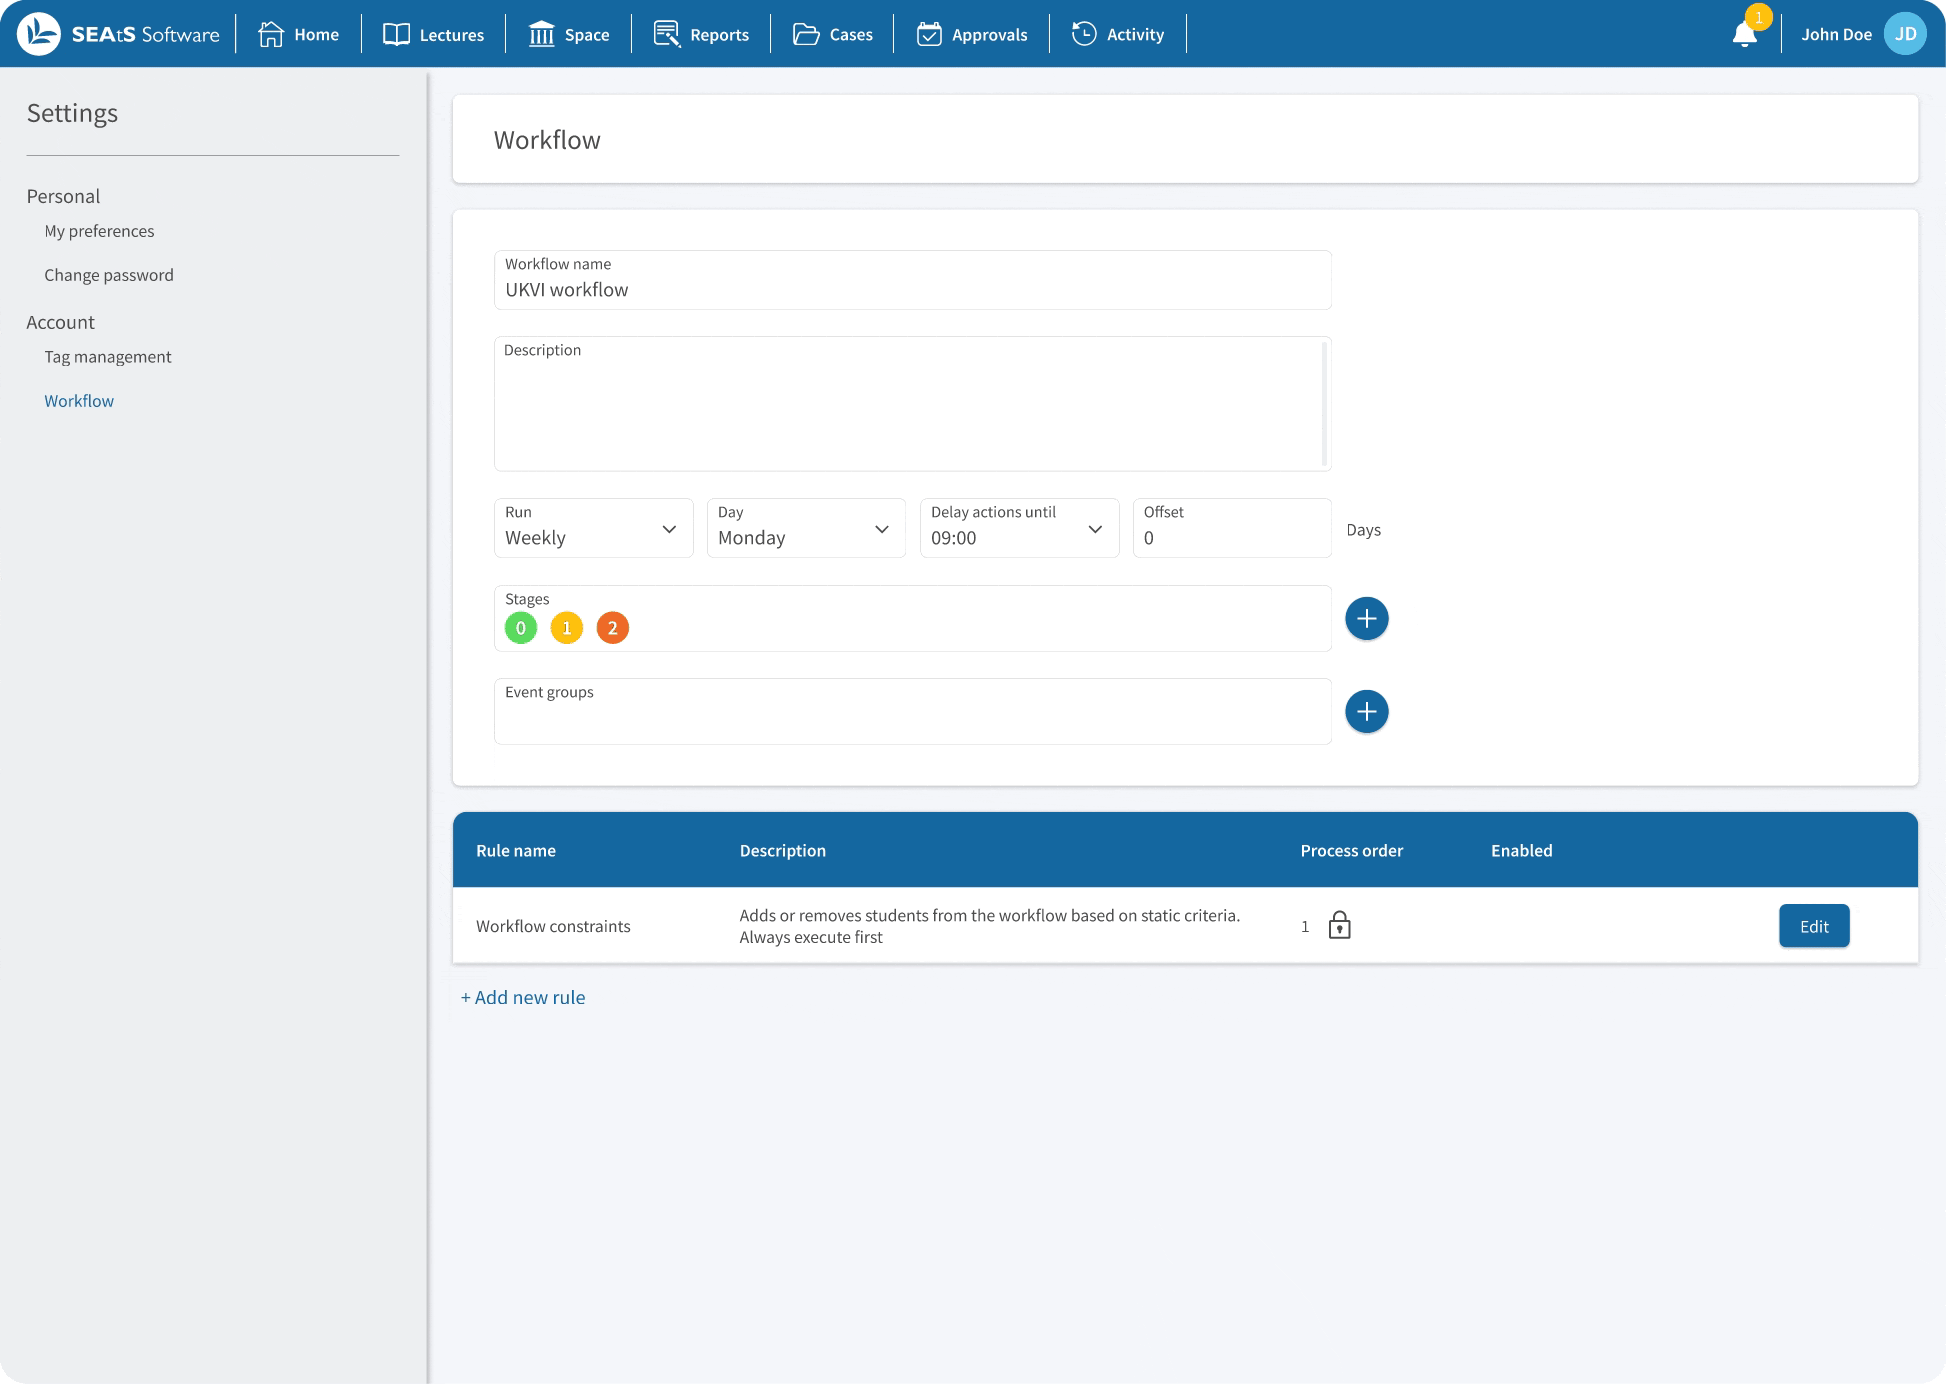Viewport: 1946px width, 1384px height.
Task: Click John Doe user name
Action: tap(1836, 34)
